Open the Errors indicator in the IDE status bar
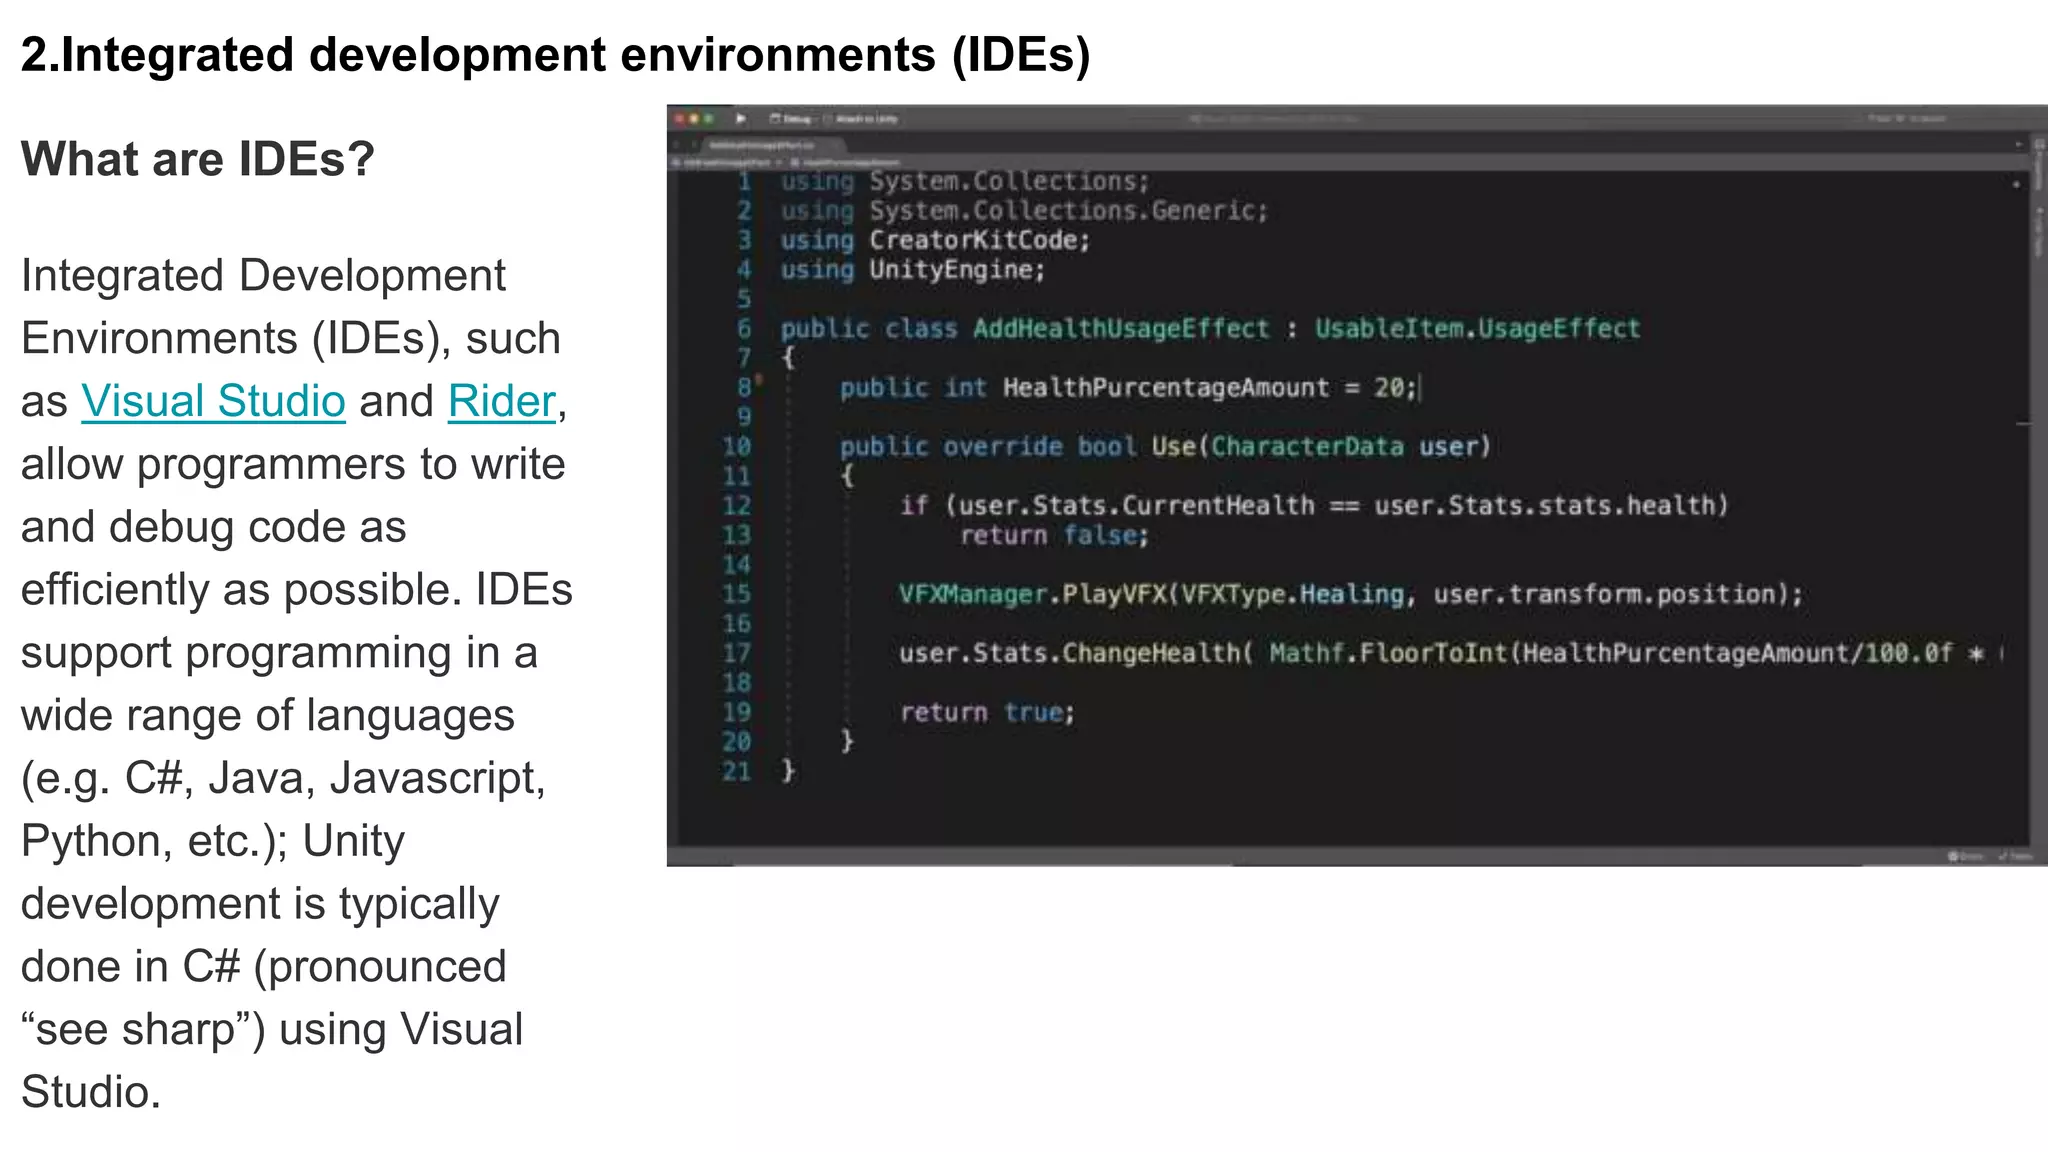2048x1152 pixels. coord(1965,856)
